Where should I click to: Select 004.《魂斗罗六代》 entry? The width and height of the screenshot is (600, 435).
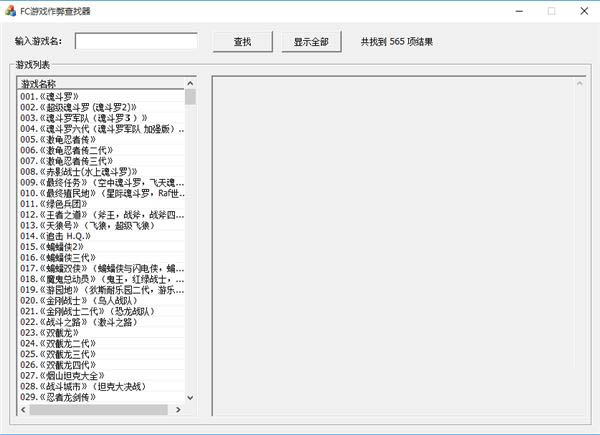pos(102,129)
